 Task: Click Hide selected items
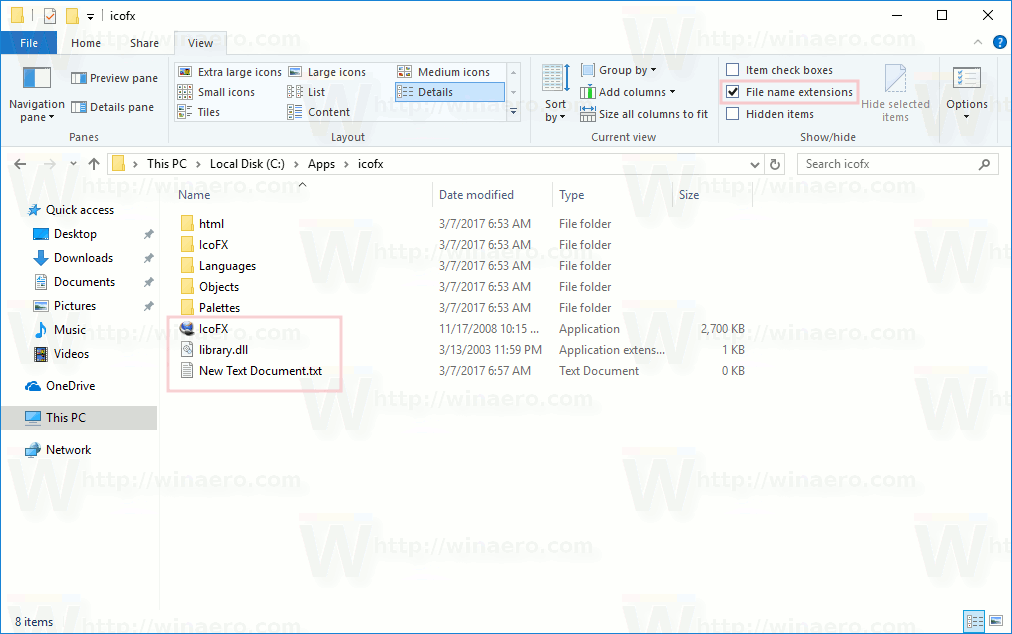pos(896,90)
